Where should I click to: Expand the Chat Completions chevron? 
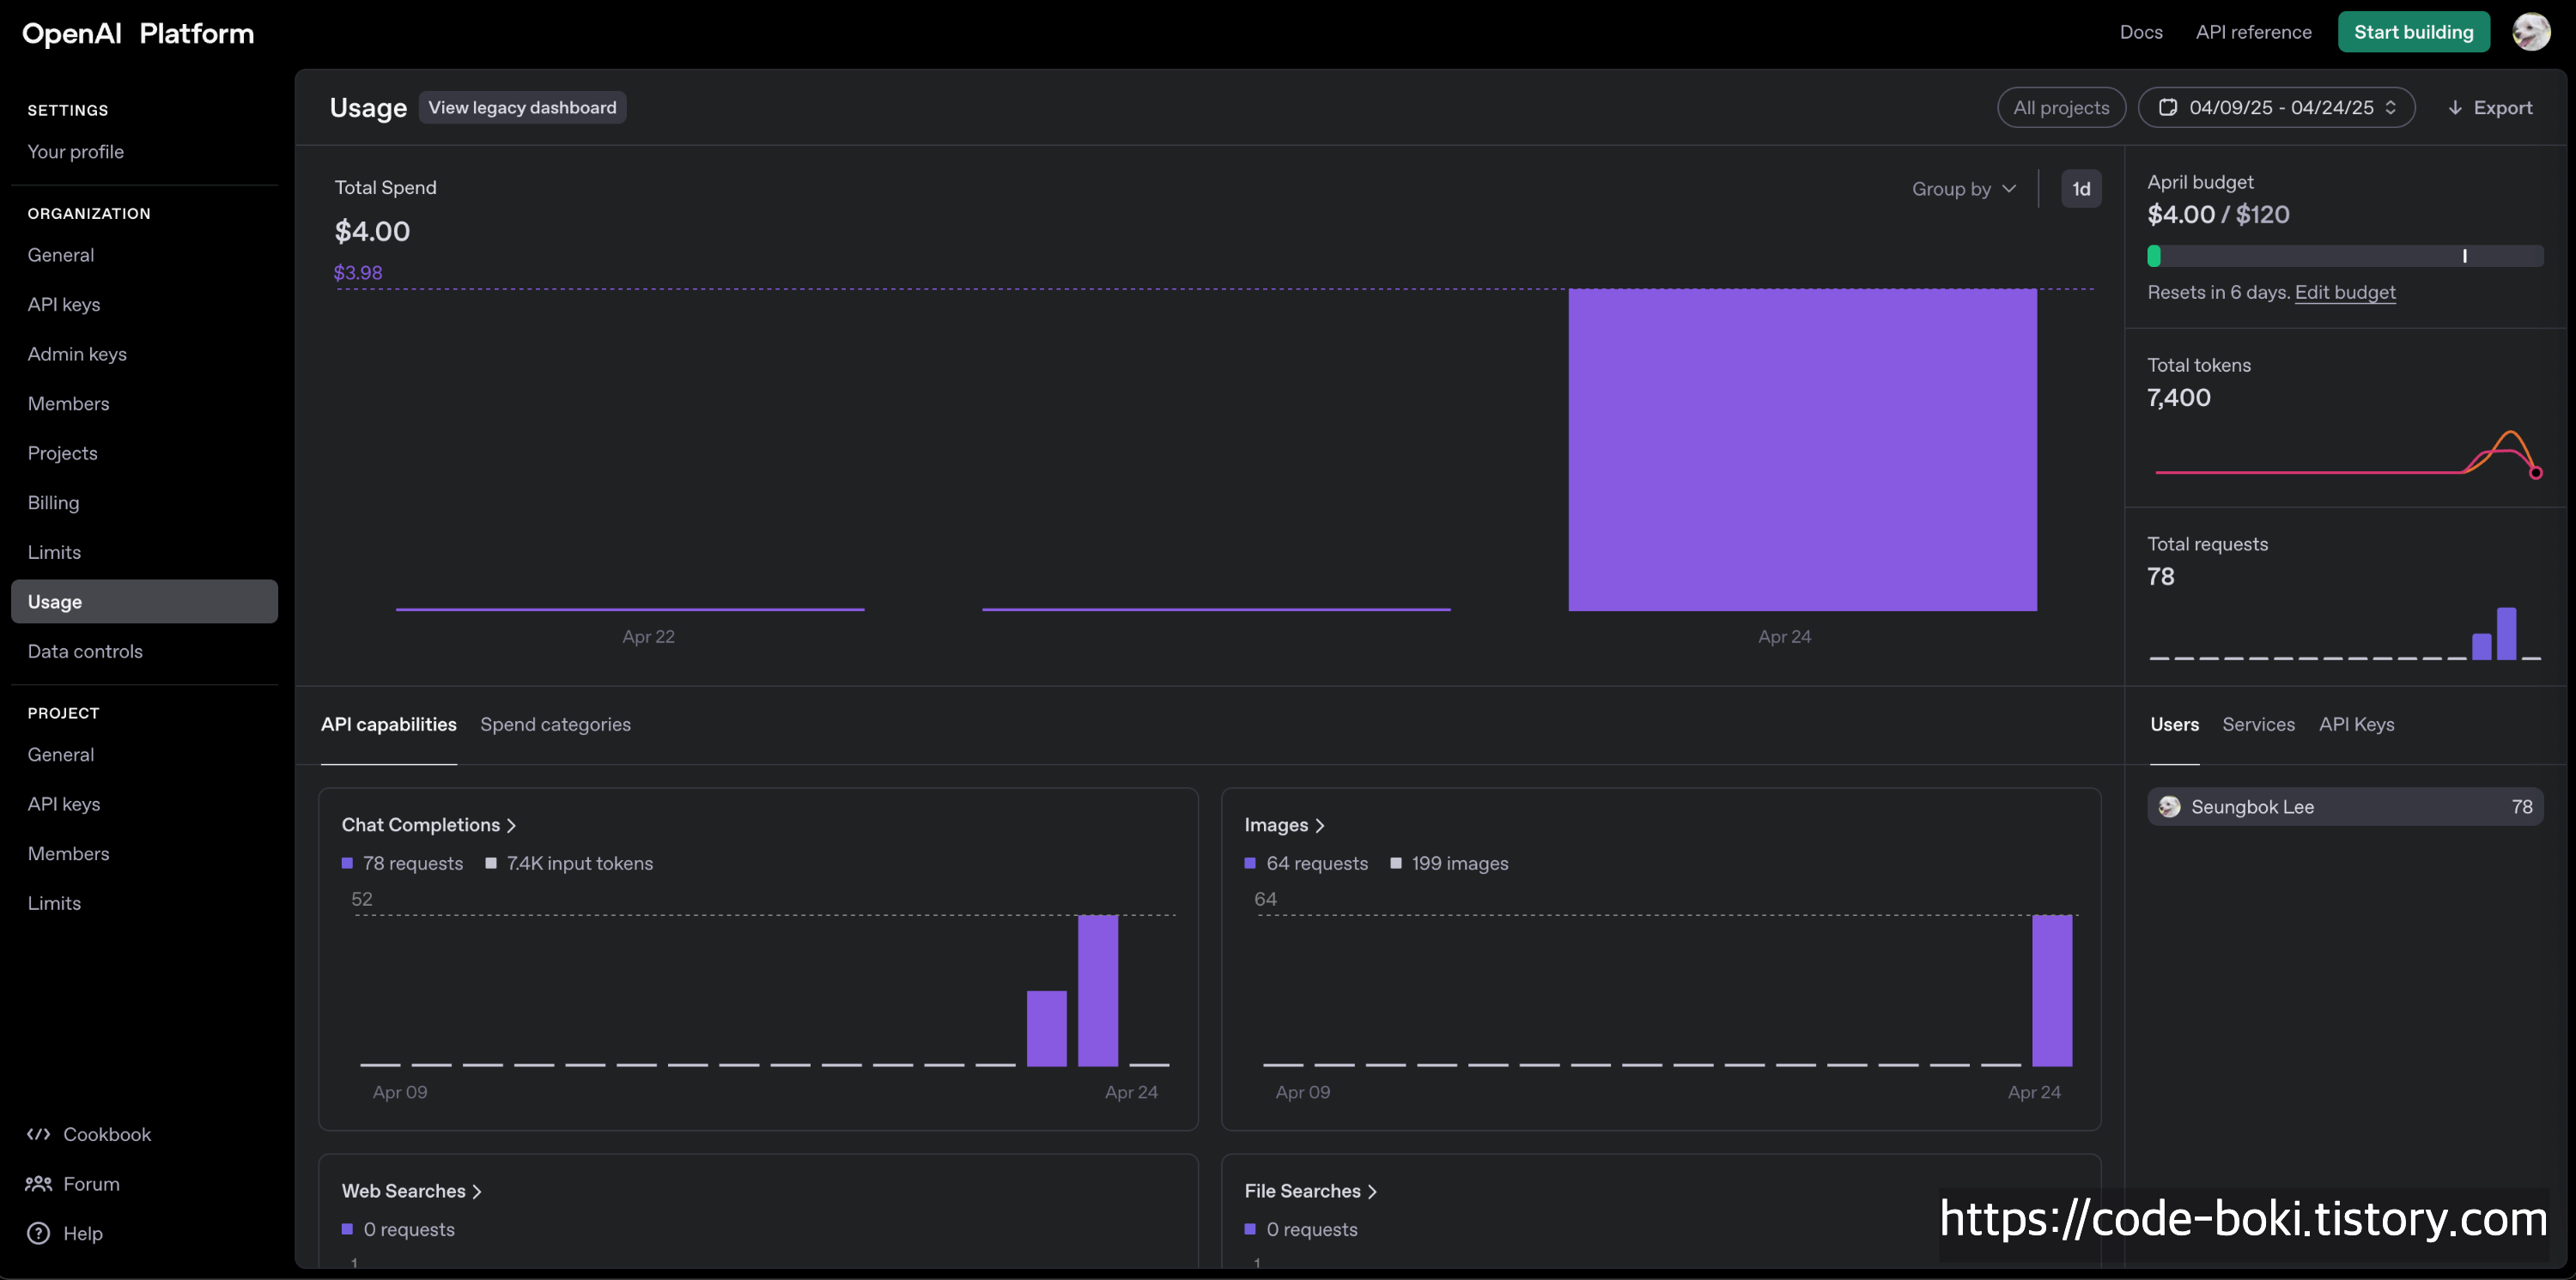pyautogui.click(x=511, y=826)
